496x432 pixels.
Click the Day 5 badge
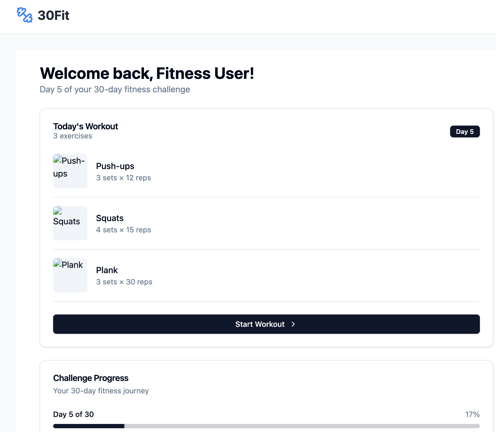pyautogui.click(x=465, y=132)
